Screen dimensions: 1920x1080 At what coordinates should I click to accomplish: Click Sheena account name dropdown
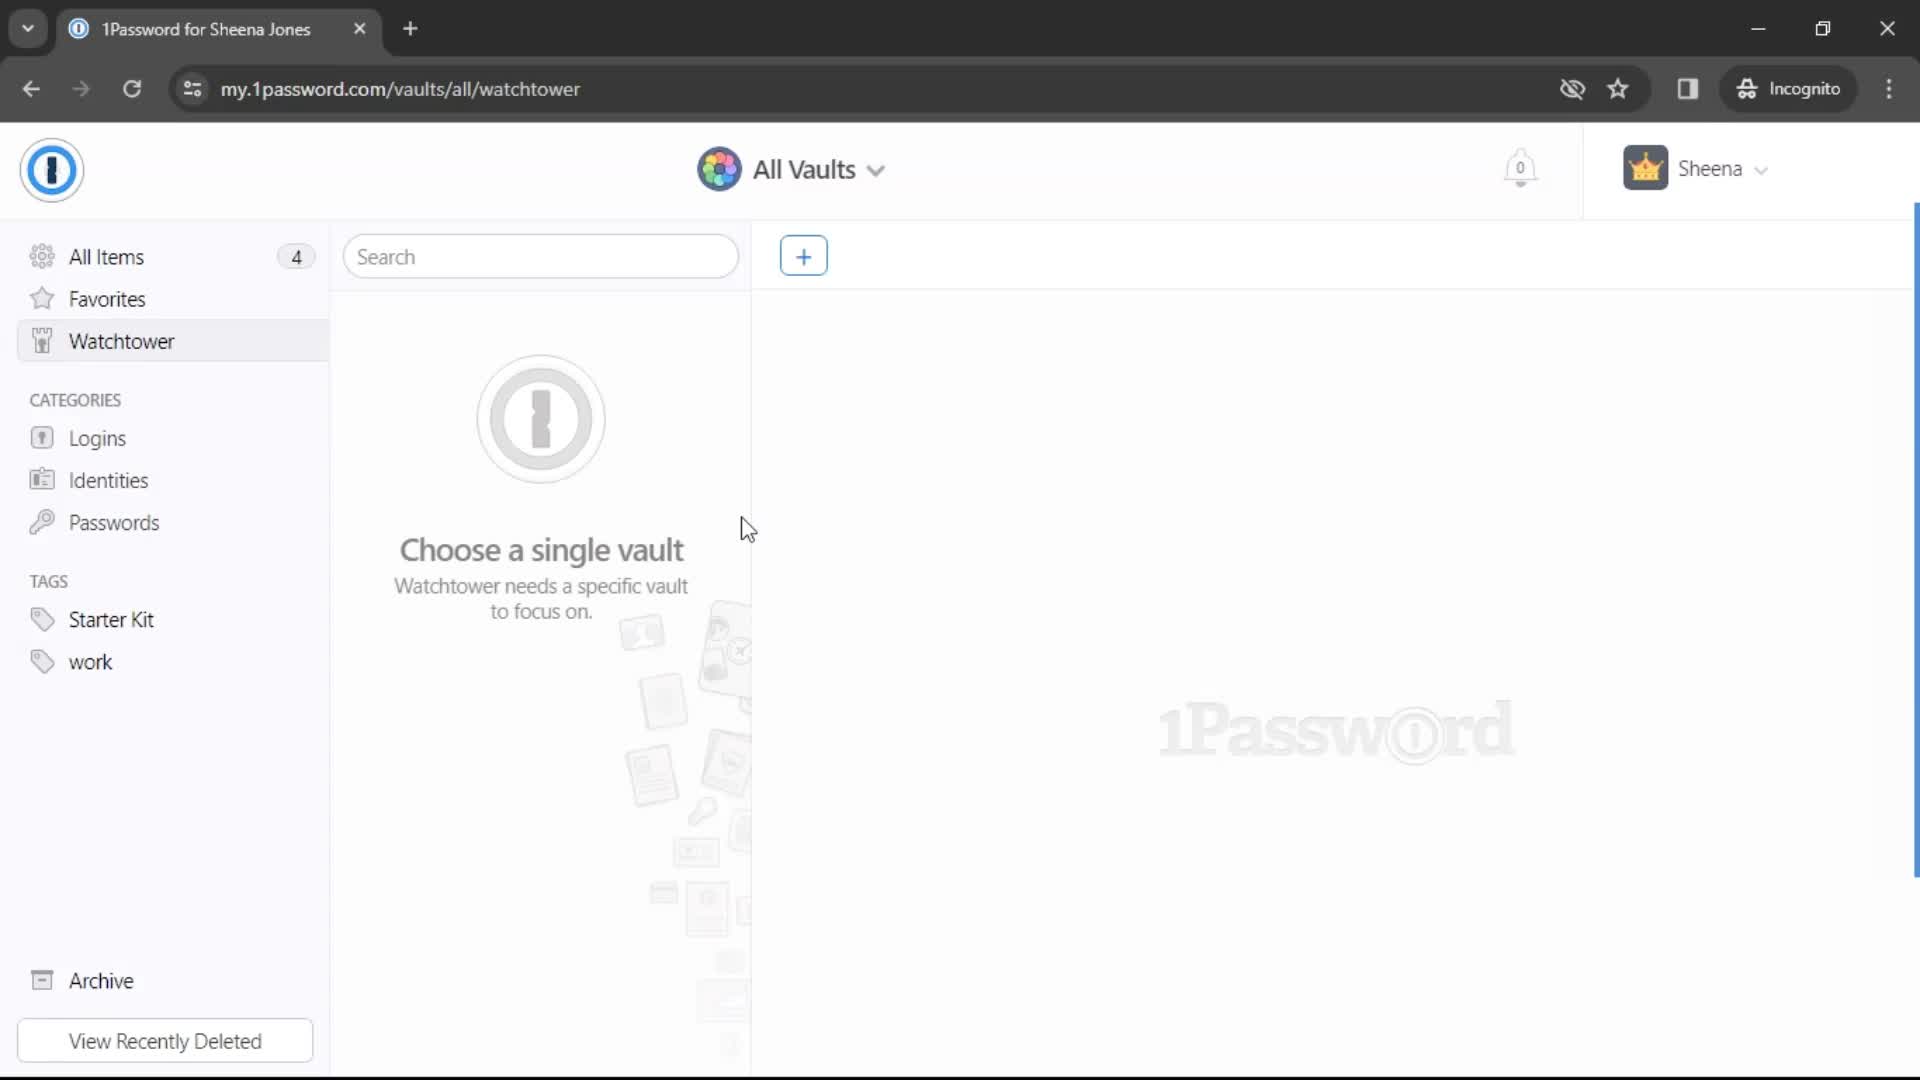[1696, 169]
